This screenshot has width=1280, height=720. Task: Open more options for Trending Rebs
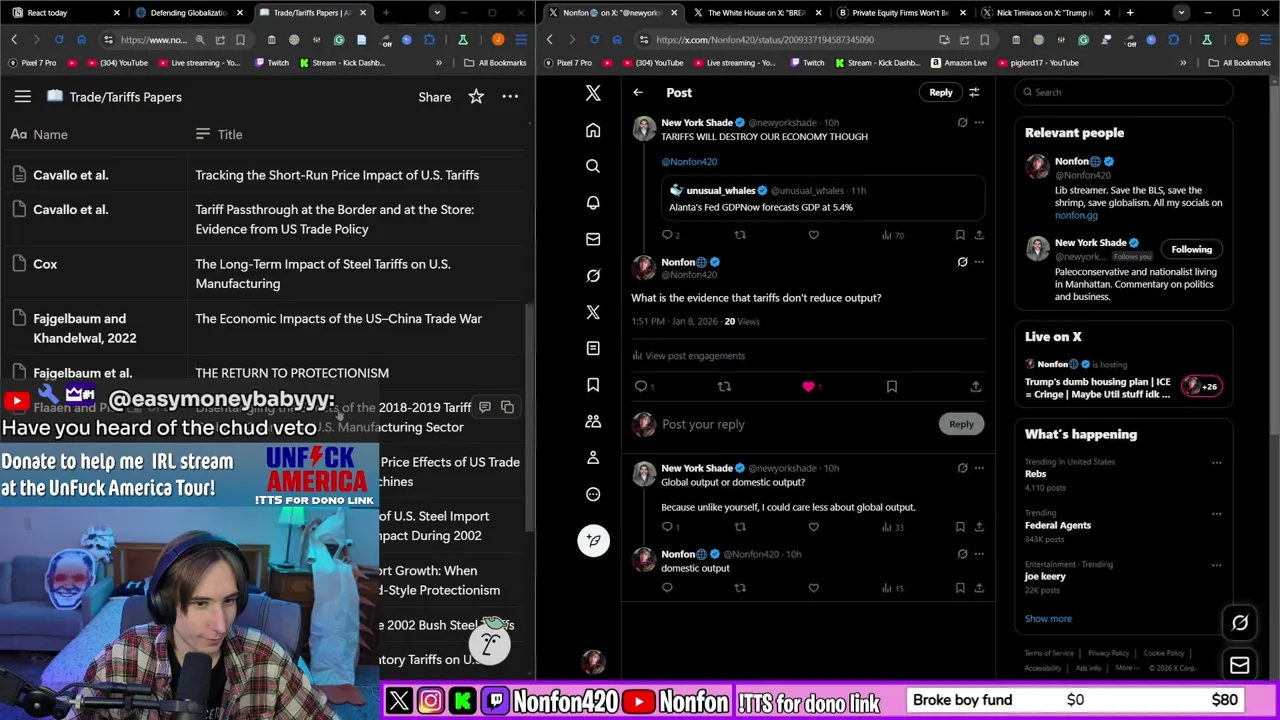tap(1216, 463)
